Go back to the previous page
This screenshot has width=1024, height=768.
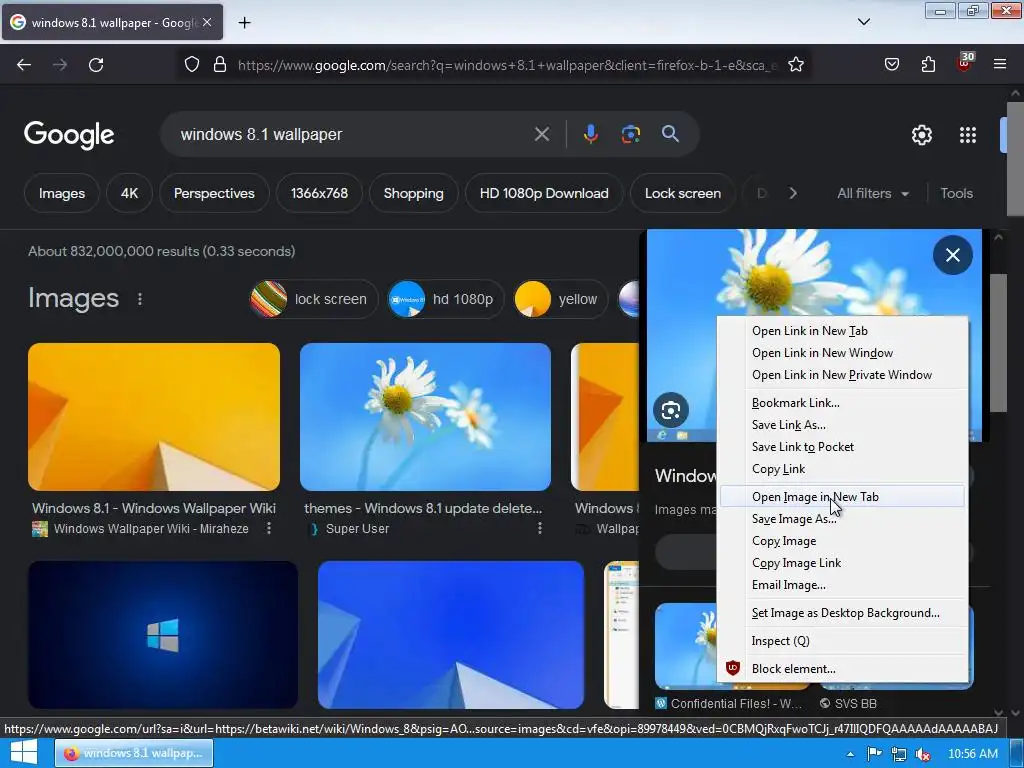click(x=24, y=65)
